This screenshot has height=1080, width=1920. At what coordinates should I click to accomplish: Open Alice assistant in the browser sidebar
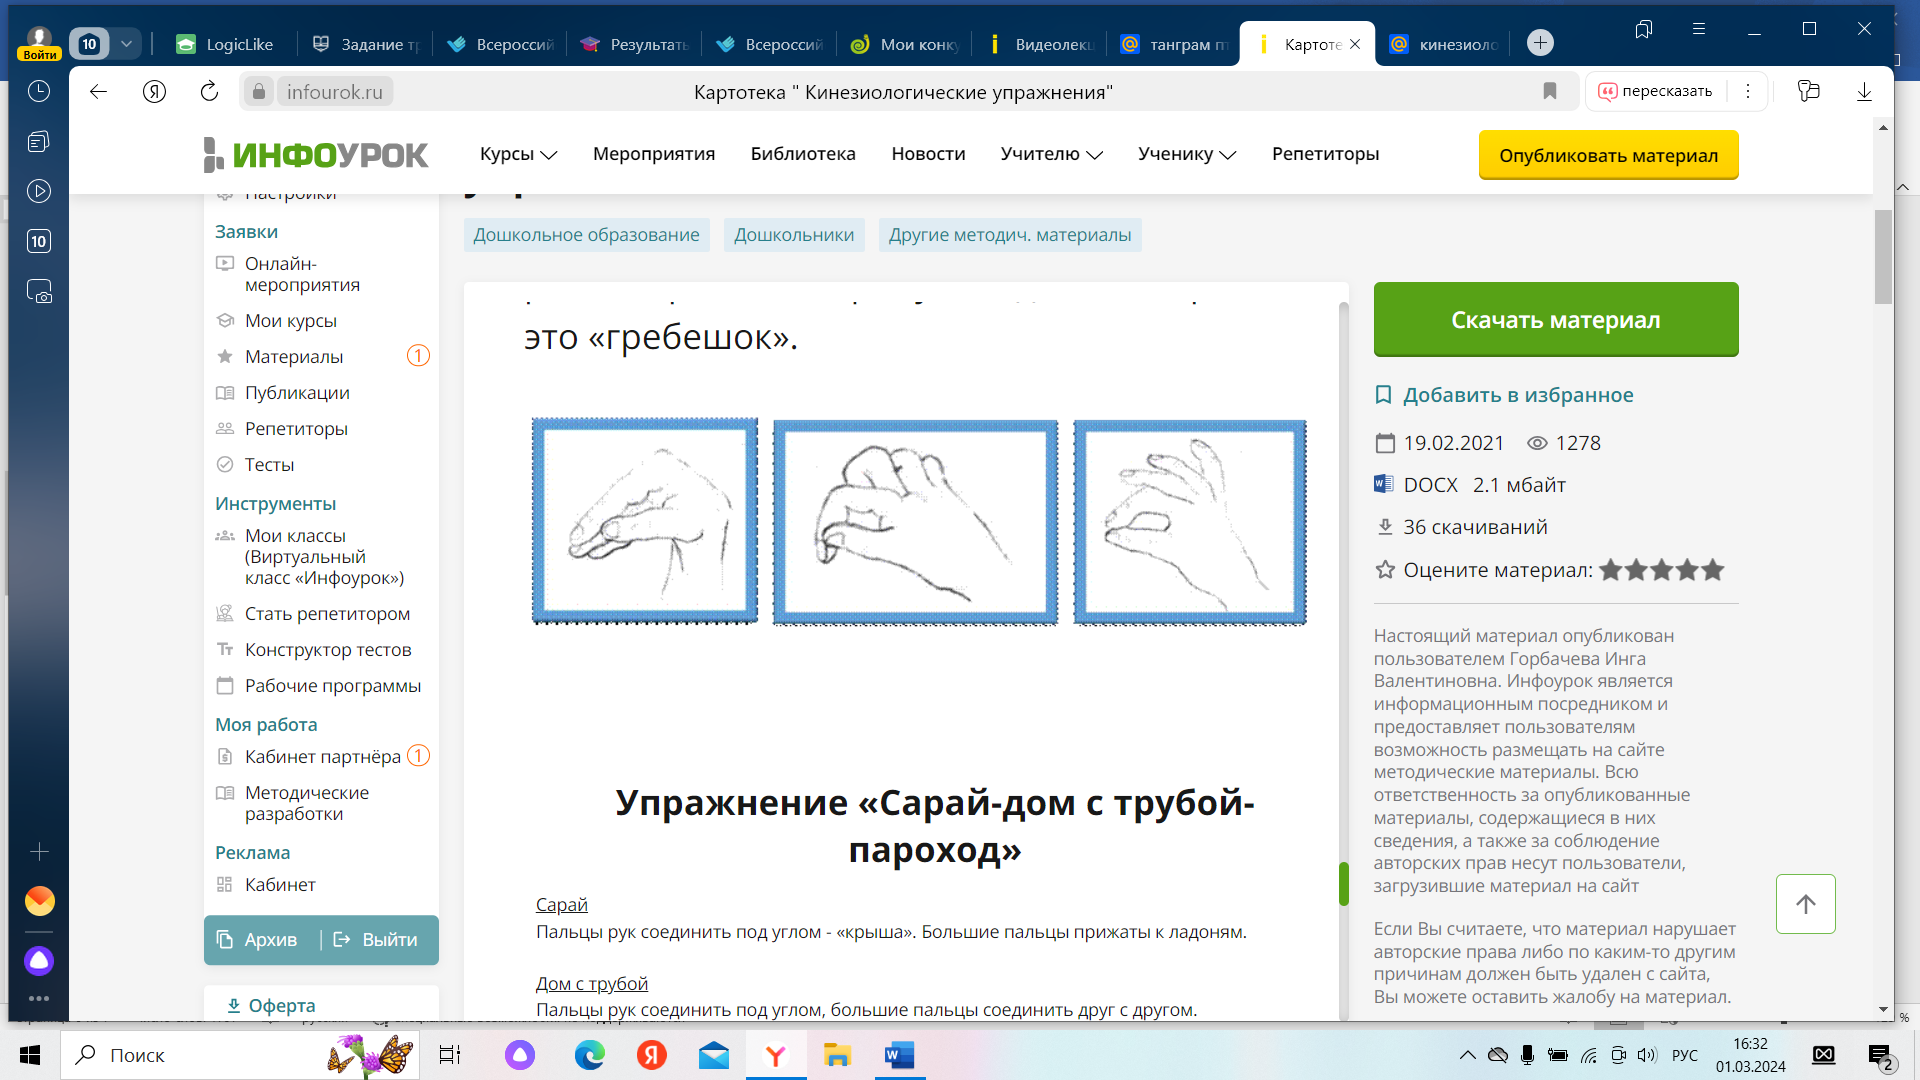point(39,961)
